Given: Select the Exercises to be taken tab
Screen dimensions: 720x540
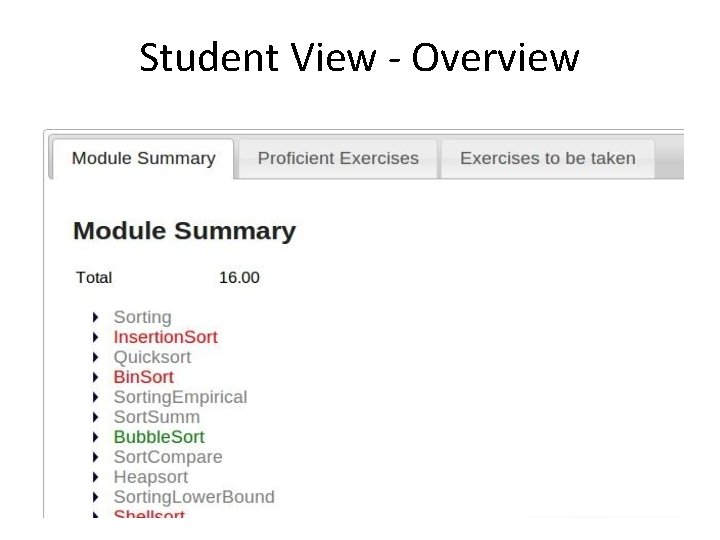Looking at the screenshot, I should pos(547,158).
